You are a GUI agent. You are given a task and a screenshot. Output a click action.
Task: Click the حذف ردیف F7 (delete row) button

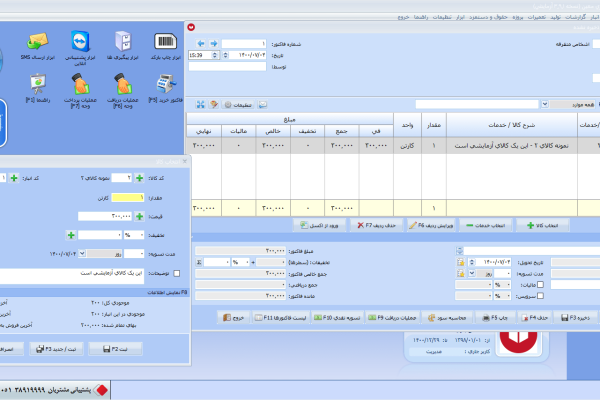pos(377,225)
